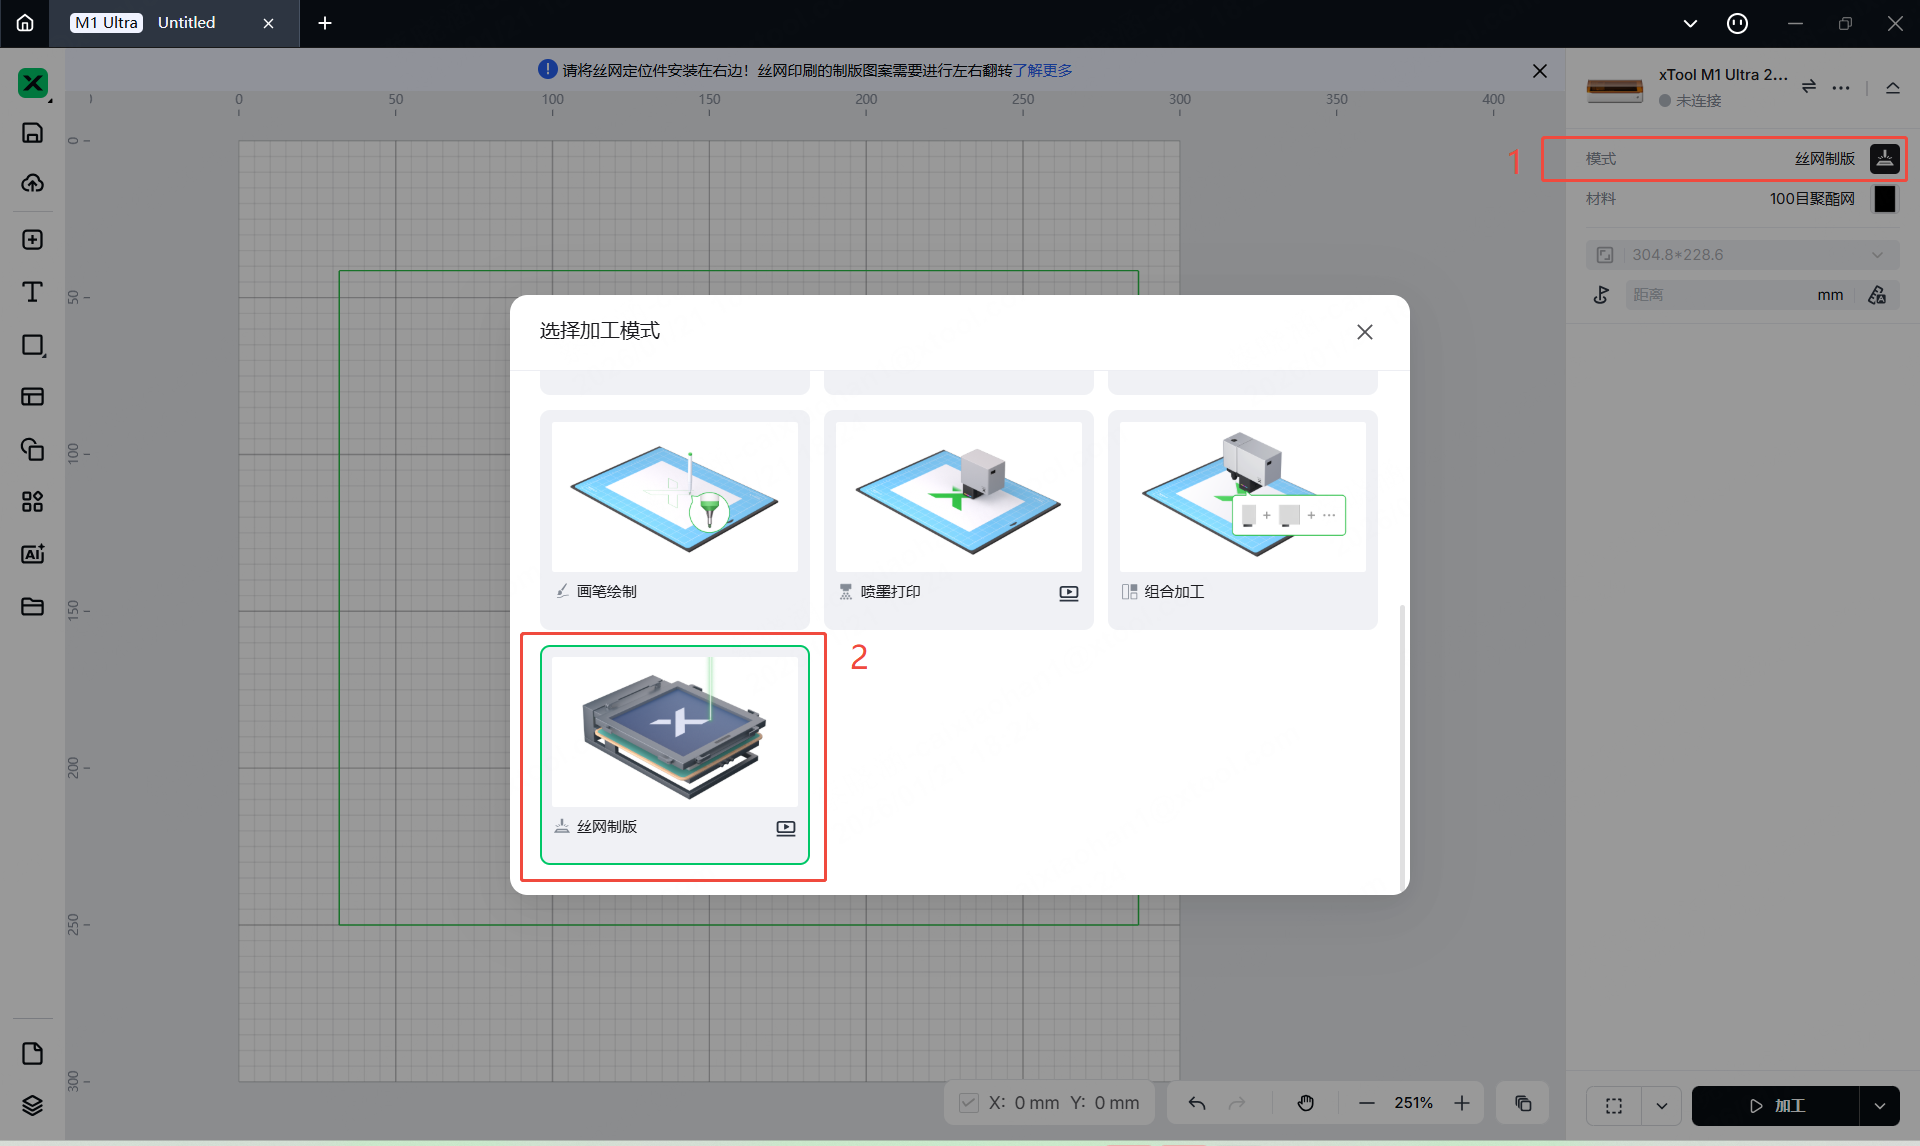Open the AI image generator tool
Screen dimensions: 1920x1146
(32, 554)
